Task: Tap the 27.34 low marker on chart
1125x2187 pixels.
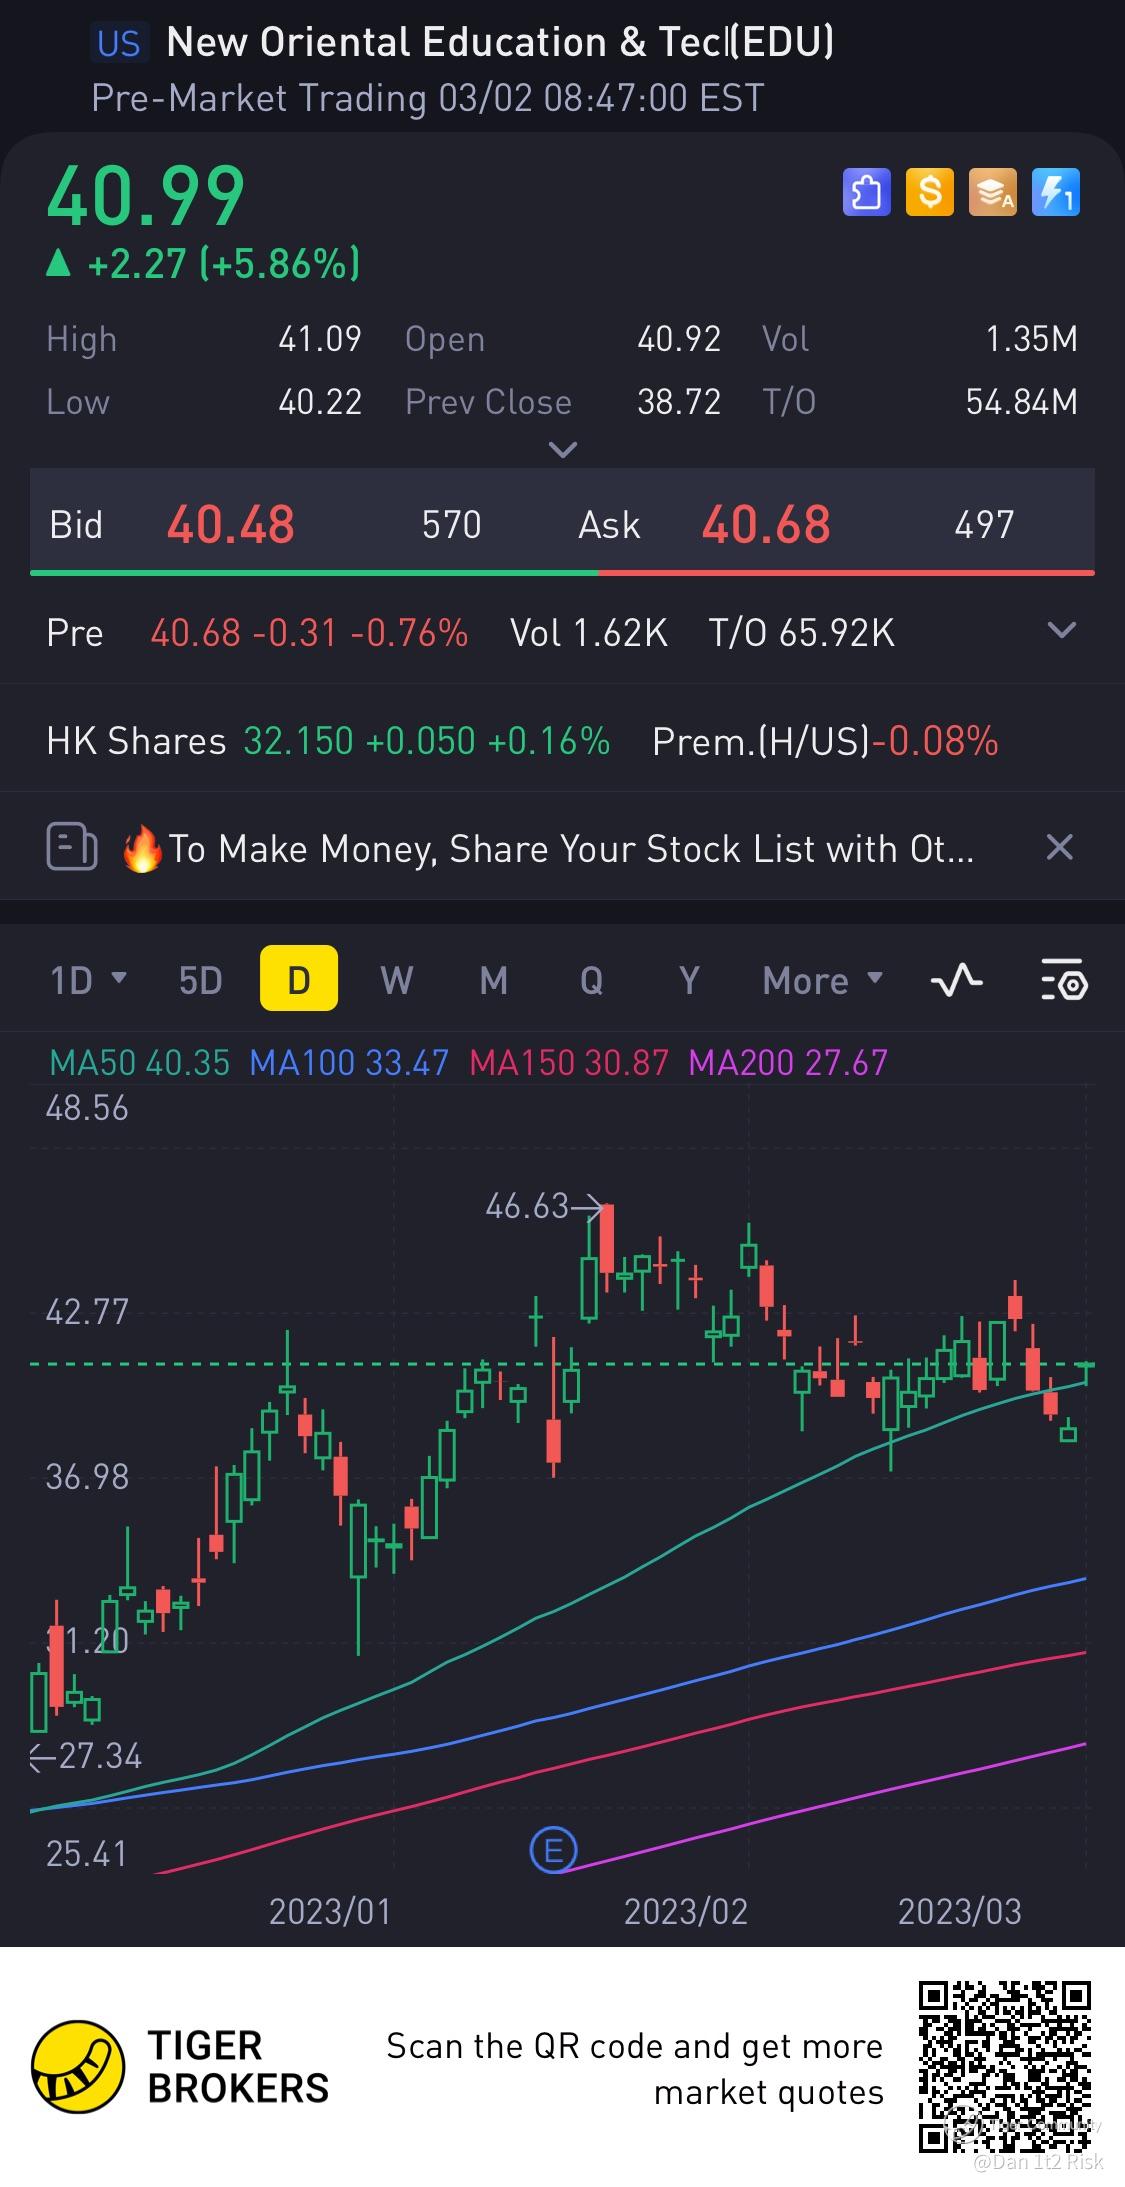Action: point(86,1756)
